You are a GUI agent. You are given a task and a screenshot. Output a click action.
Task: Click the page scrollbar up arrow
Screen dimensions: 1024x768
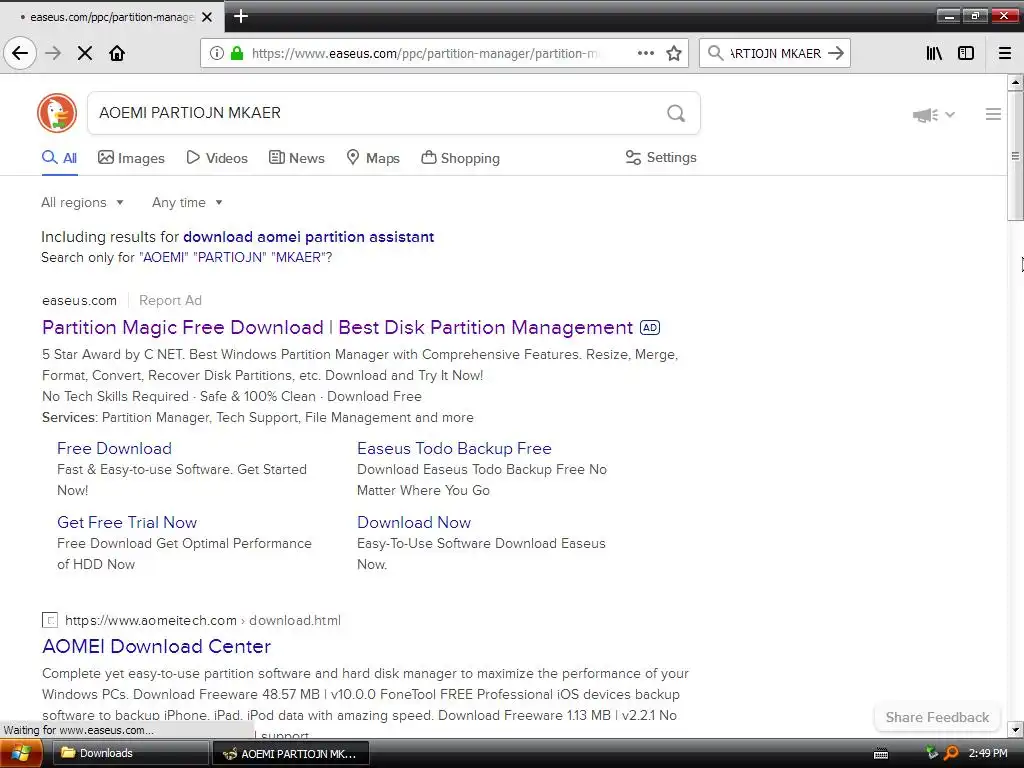(1015, 82)
